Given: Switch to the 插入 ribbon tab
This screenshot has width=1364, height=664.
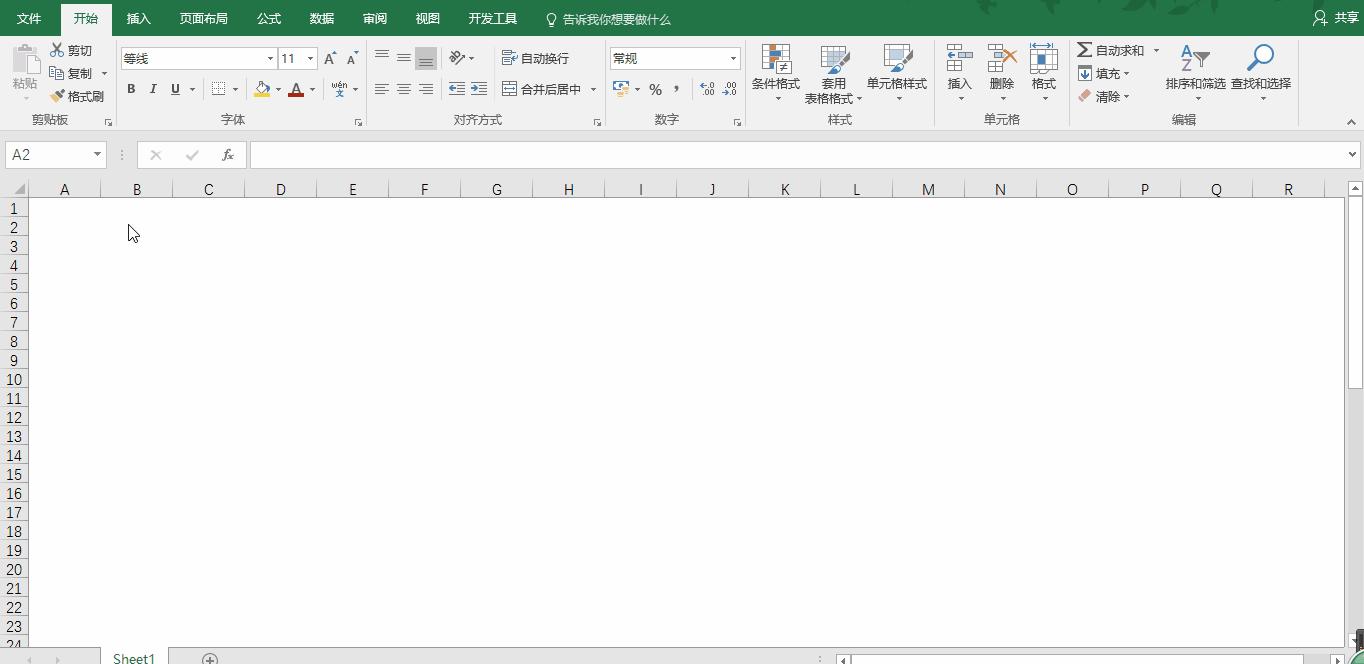Looking at the screenshot, I should [138, 18].
